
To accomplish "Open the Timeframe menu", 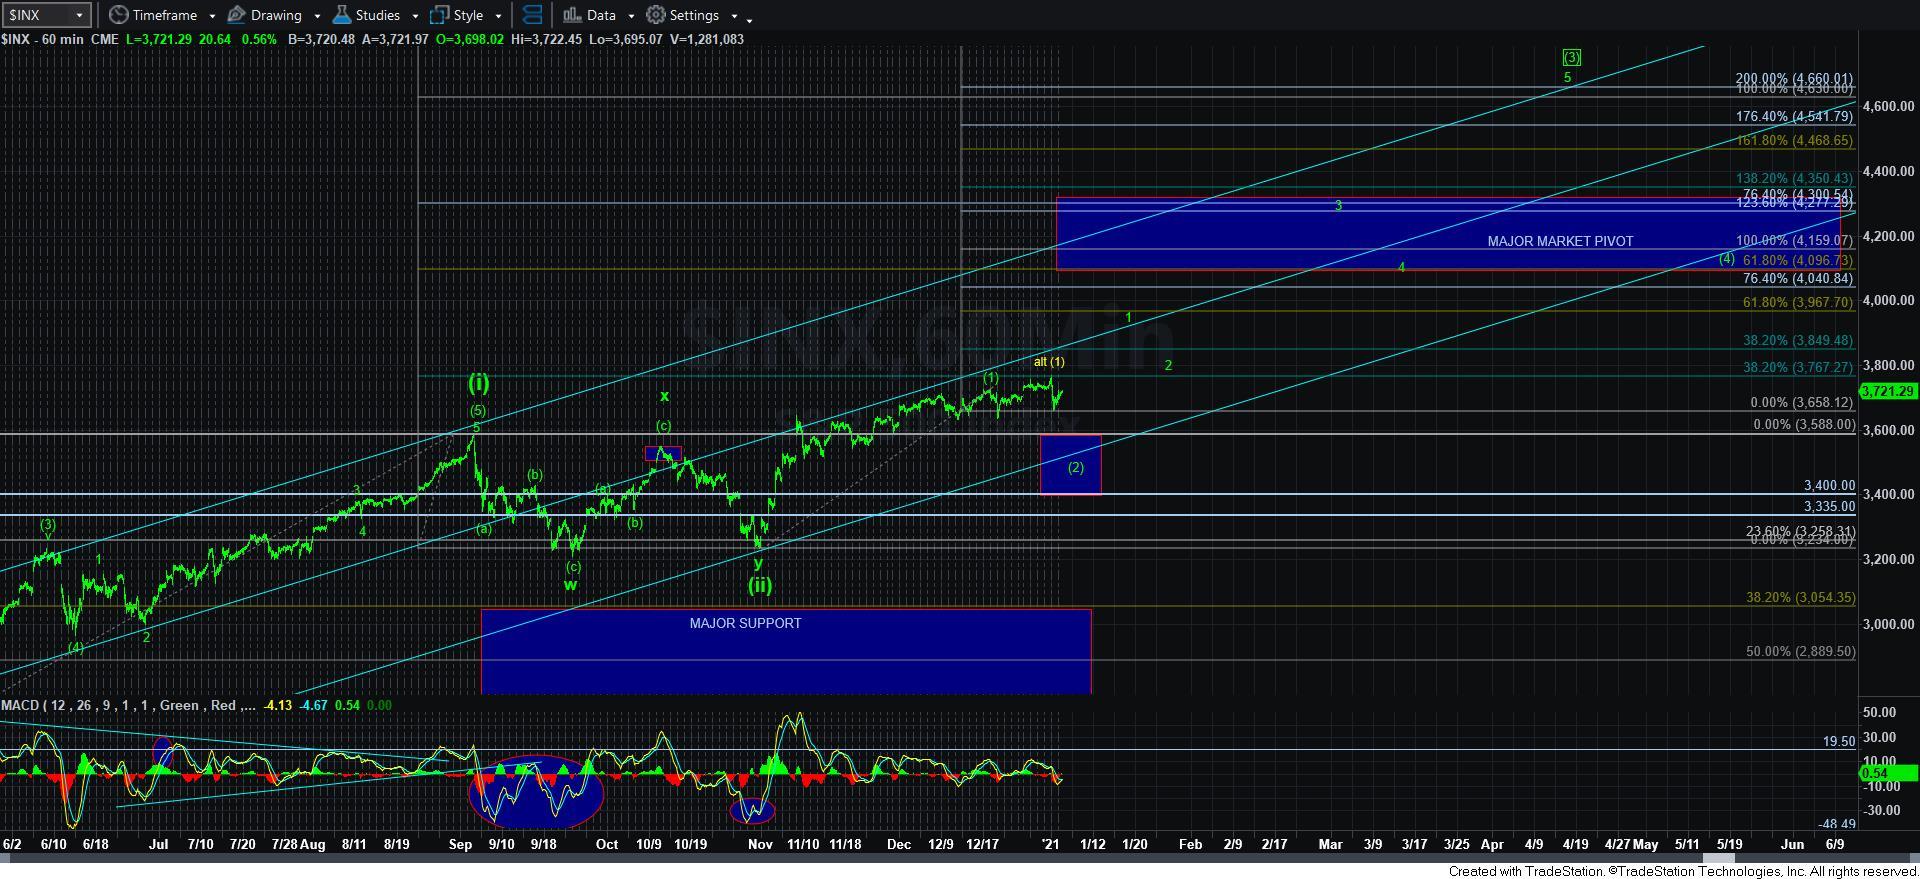I will tap(153, 15).
